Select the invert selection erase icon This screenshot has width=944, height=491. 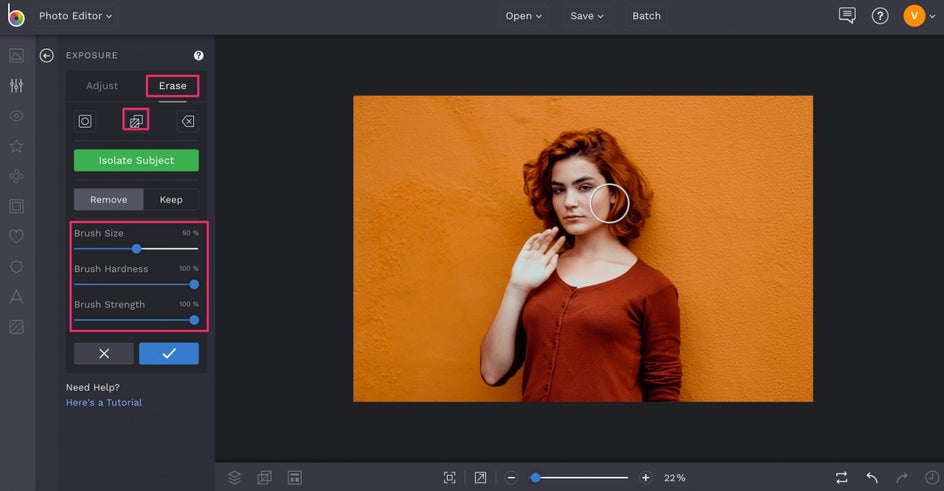click(x=136, y=121)
